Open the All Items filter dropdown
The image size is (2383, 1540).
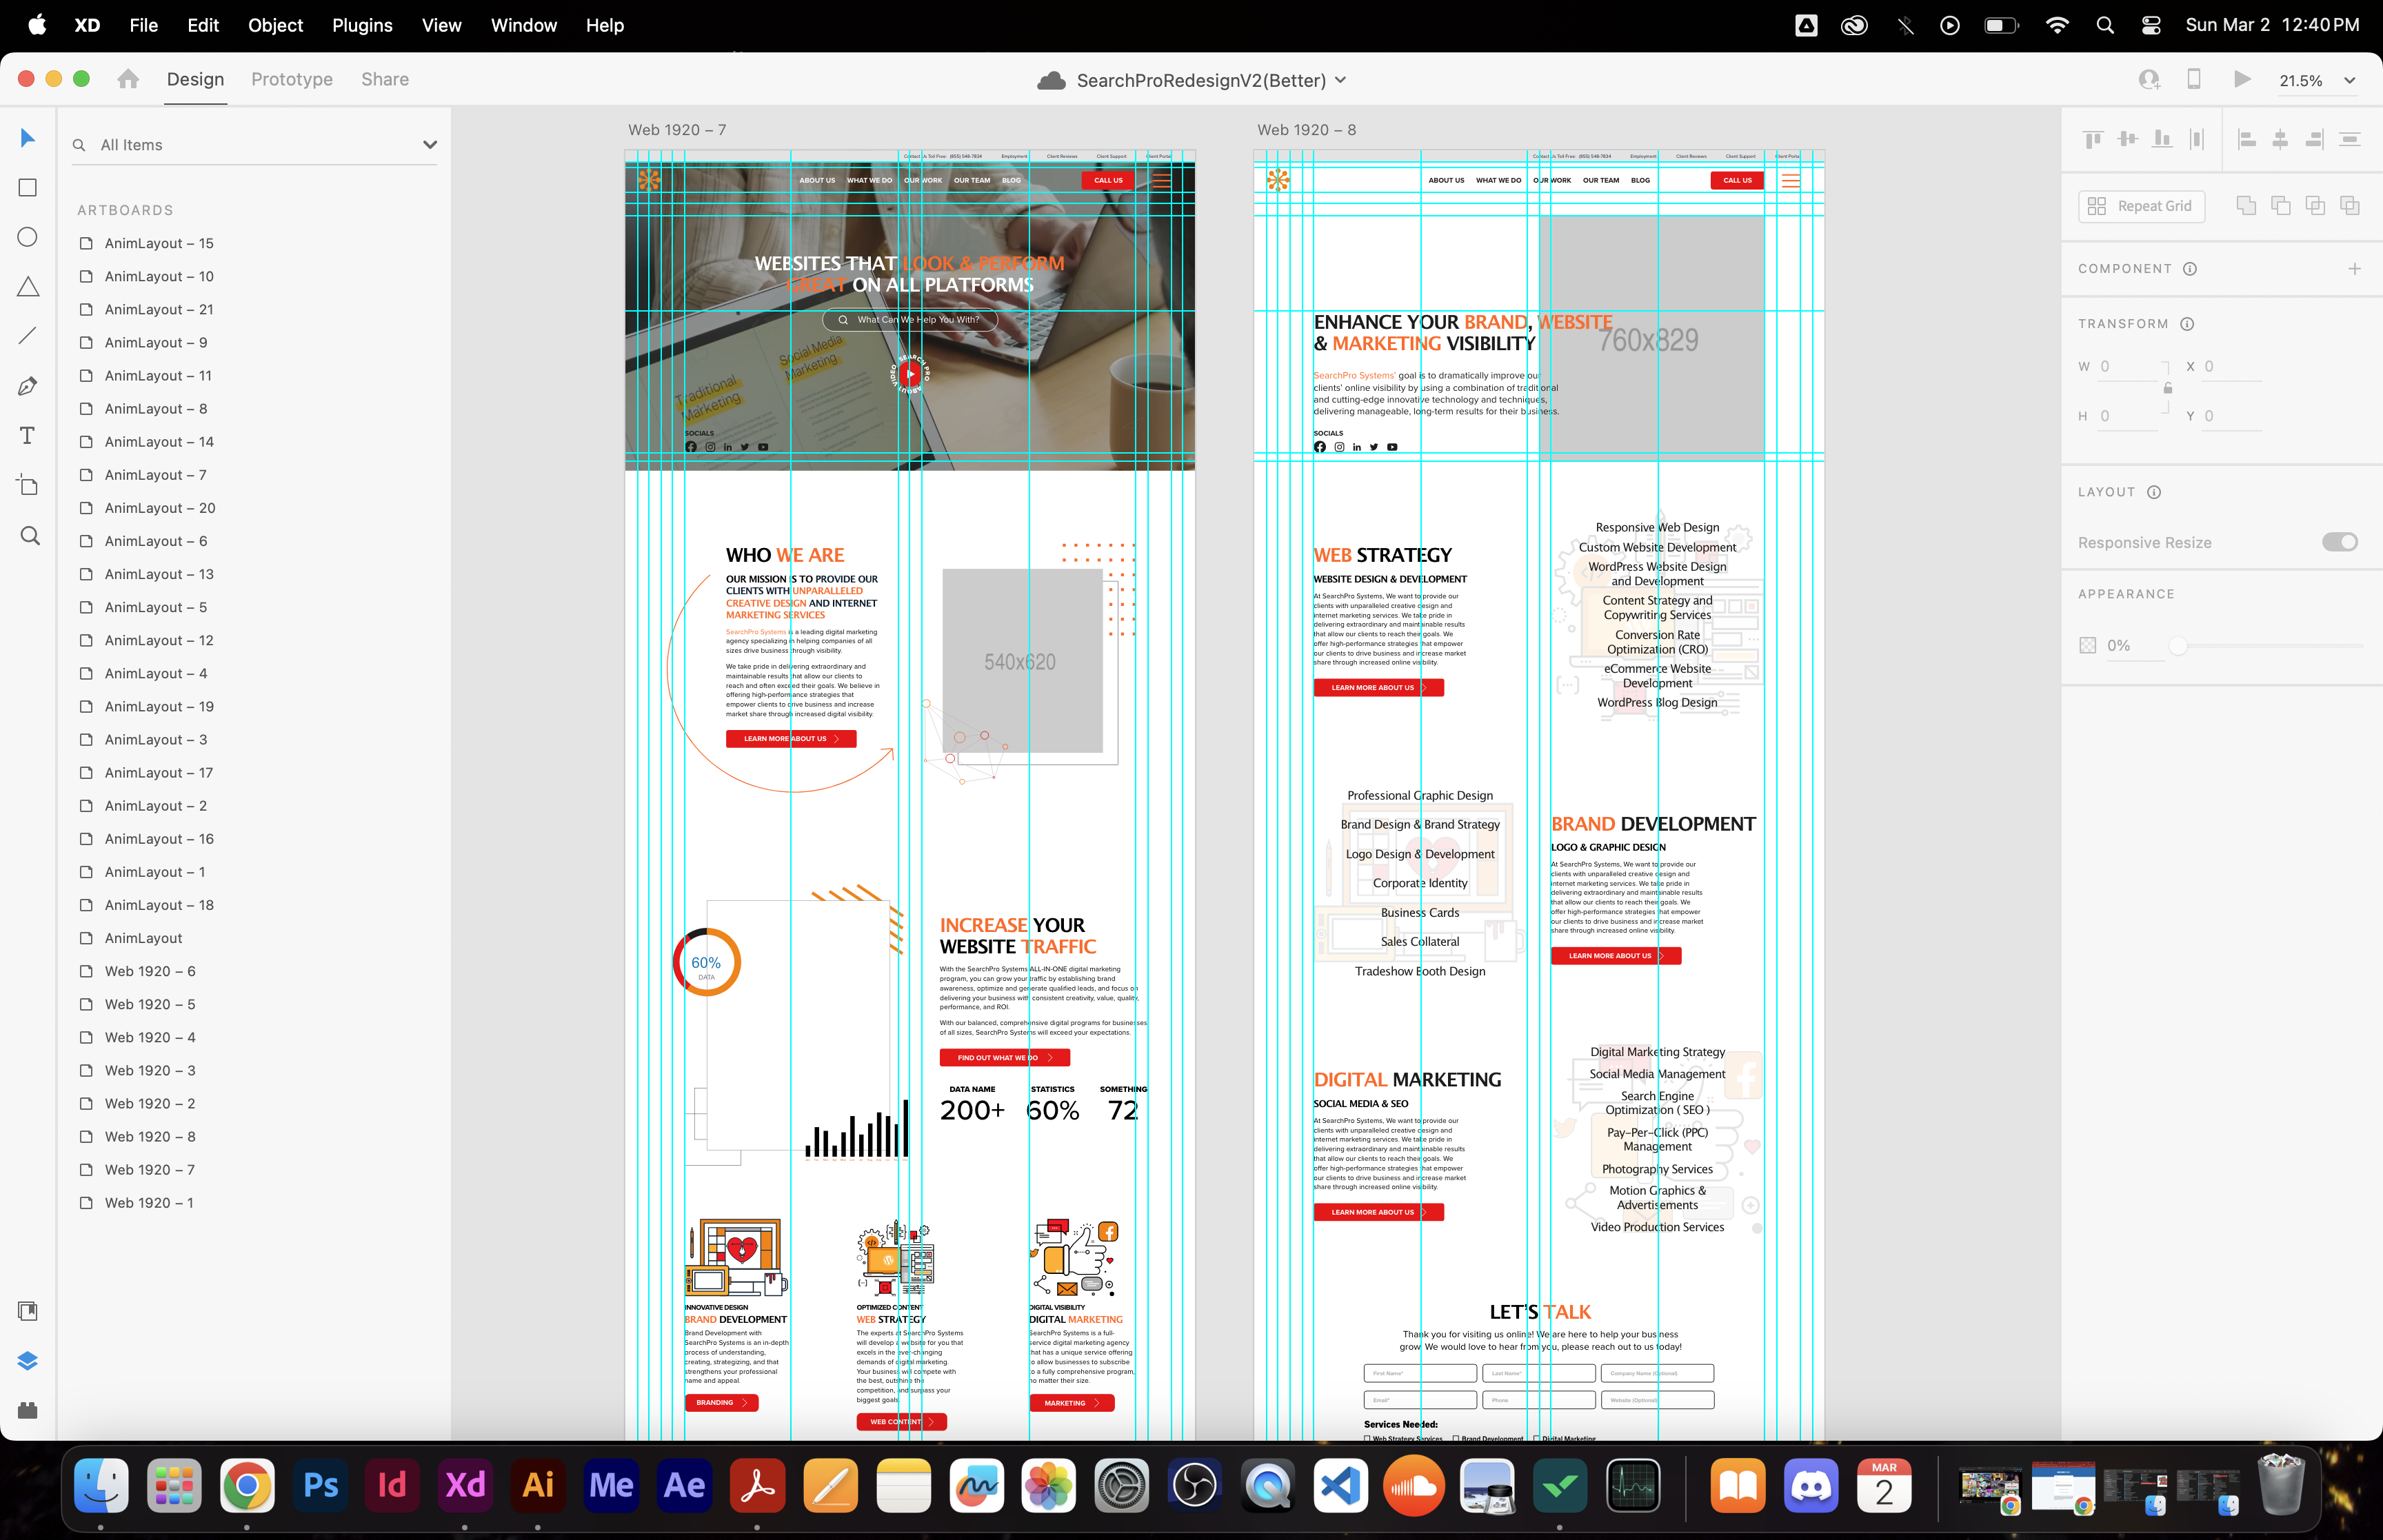pos(430,145)
